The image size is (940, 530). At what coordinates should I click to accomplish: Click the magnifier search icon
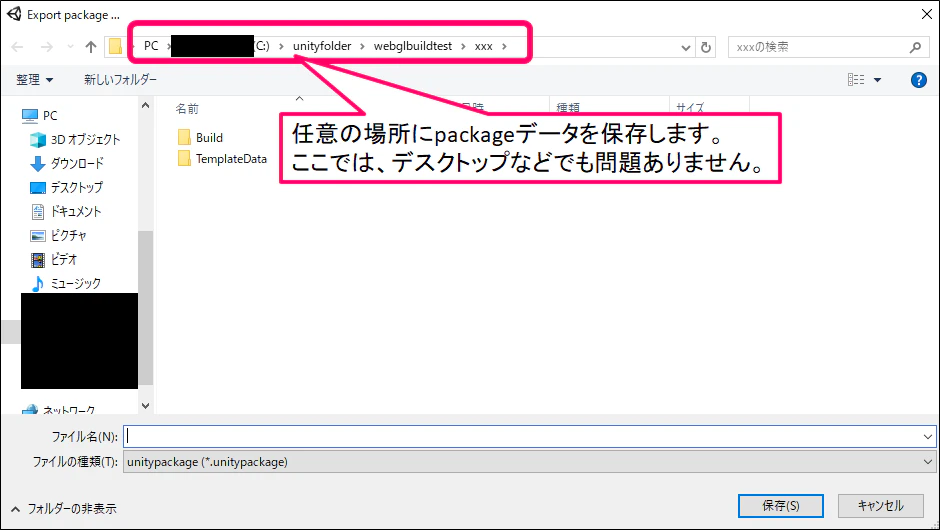pos(915,47)
